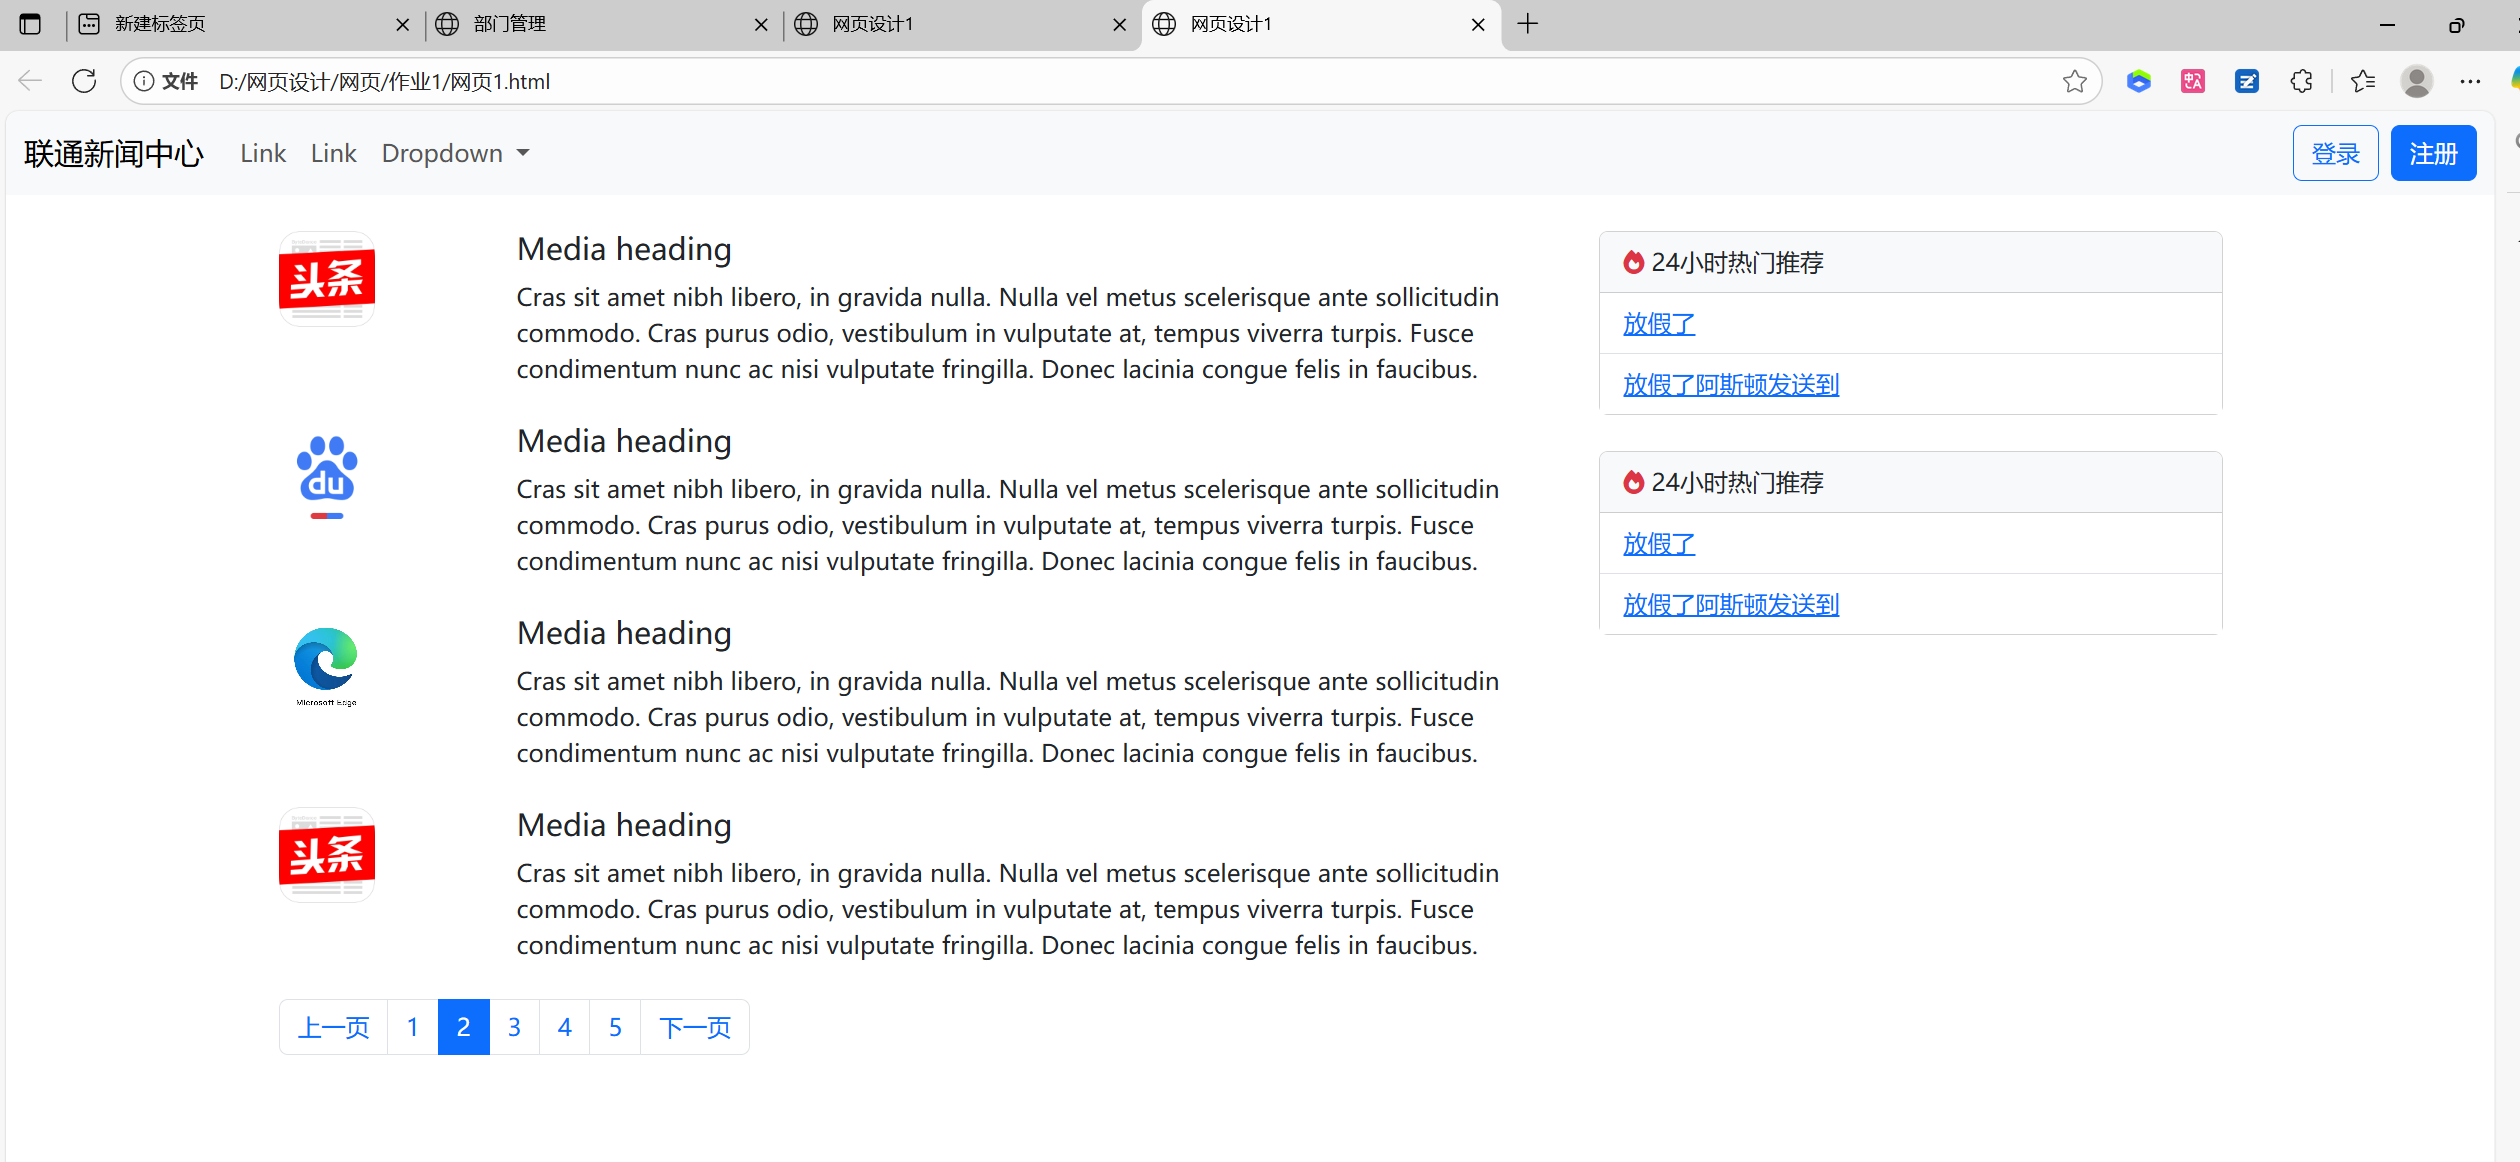Click the Baidu logo thumbnail
Viewport: 2520px width, 1162px height.
327,475
